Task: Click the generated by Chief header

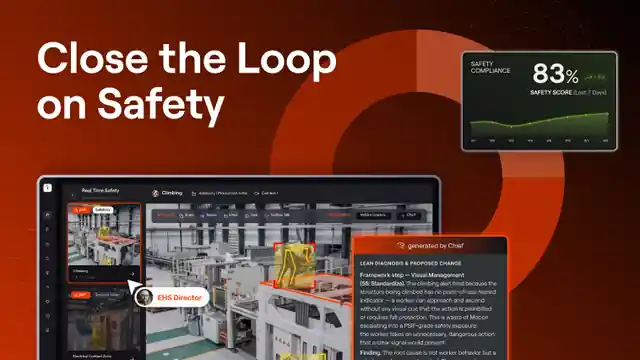Action: [430, 246]
